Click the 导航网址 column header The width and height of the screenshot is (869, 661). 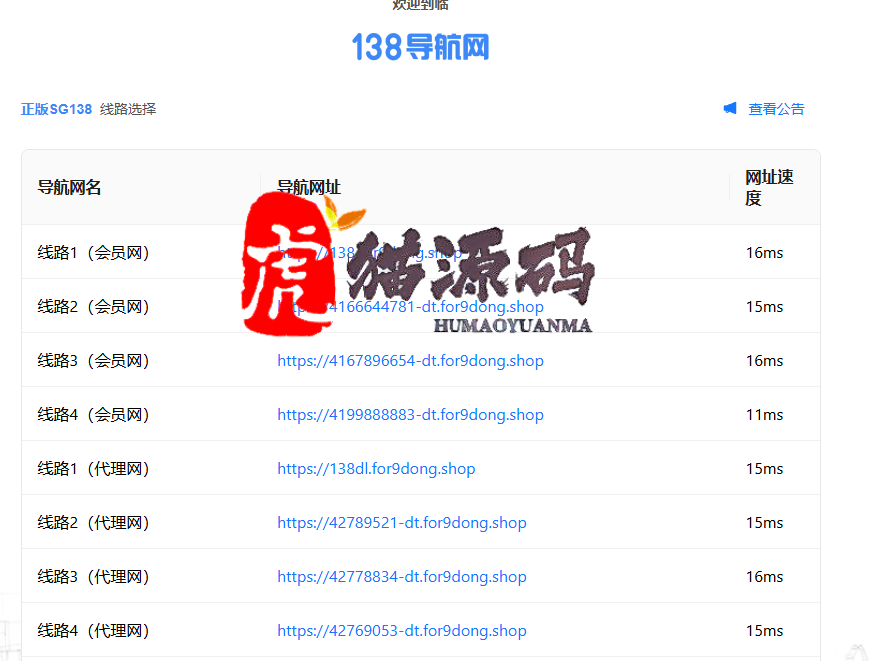[x=309, y=187]
